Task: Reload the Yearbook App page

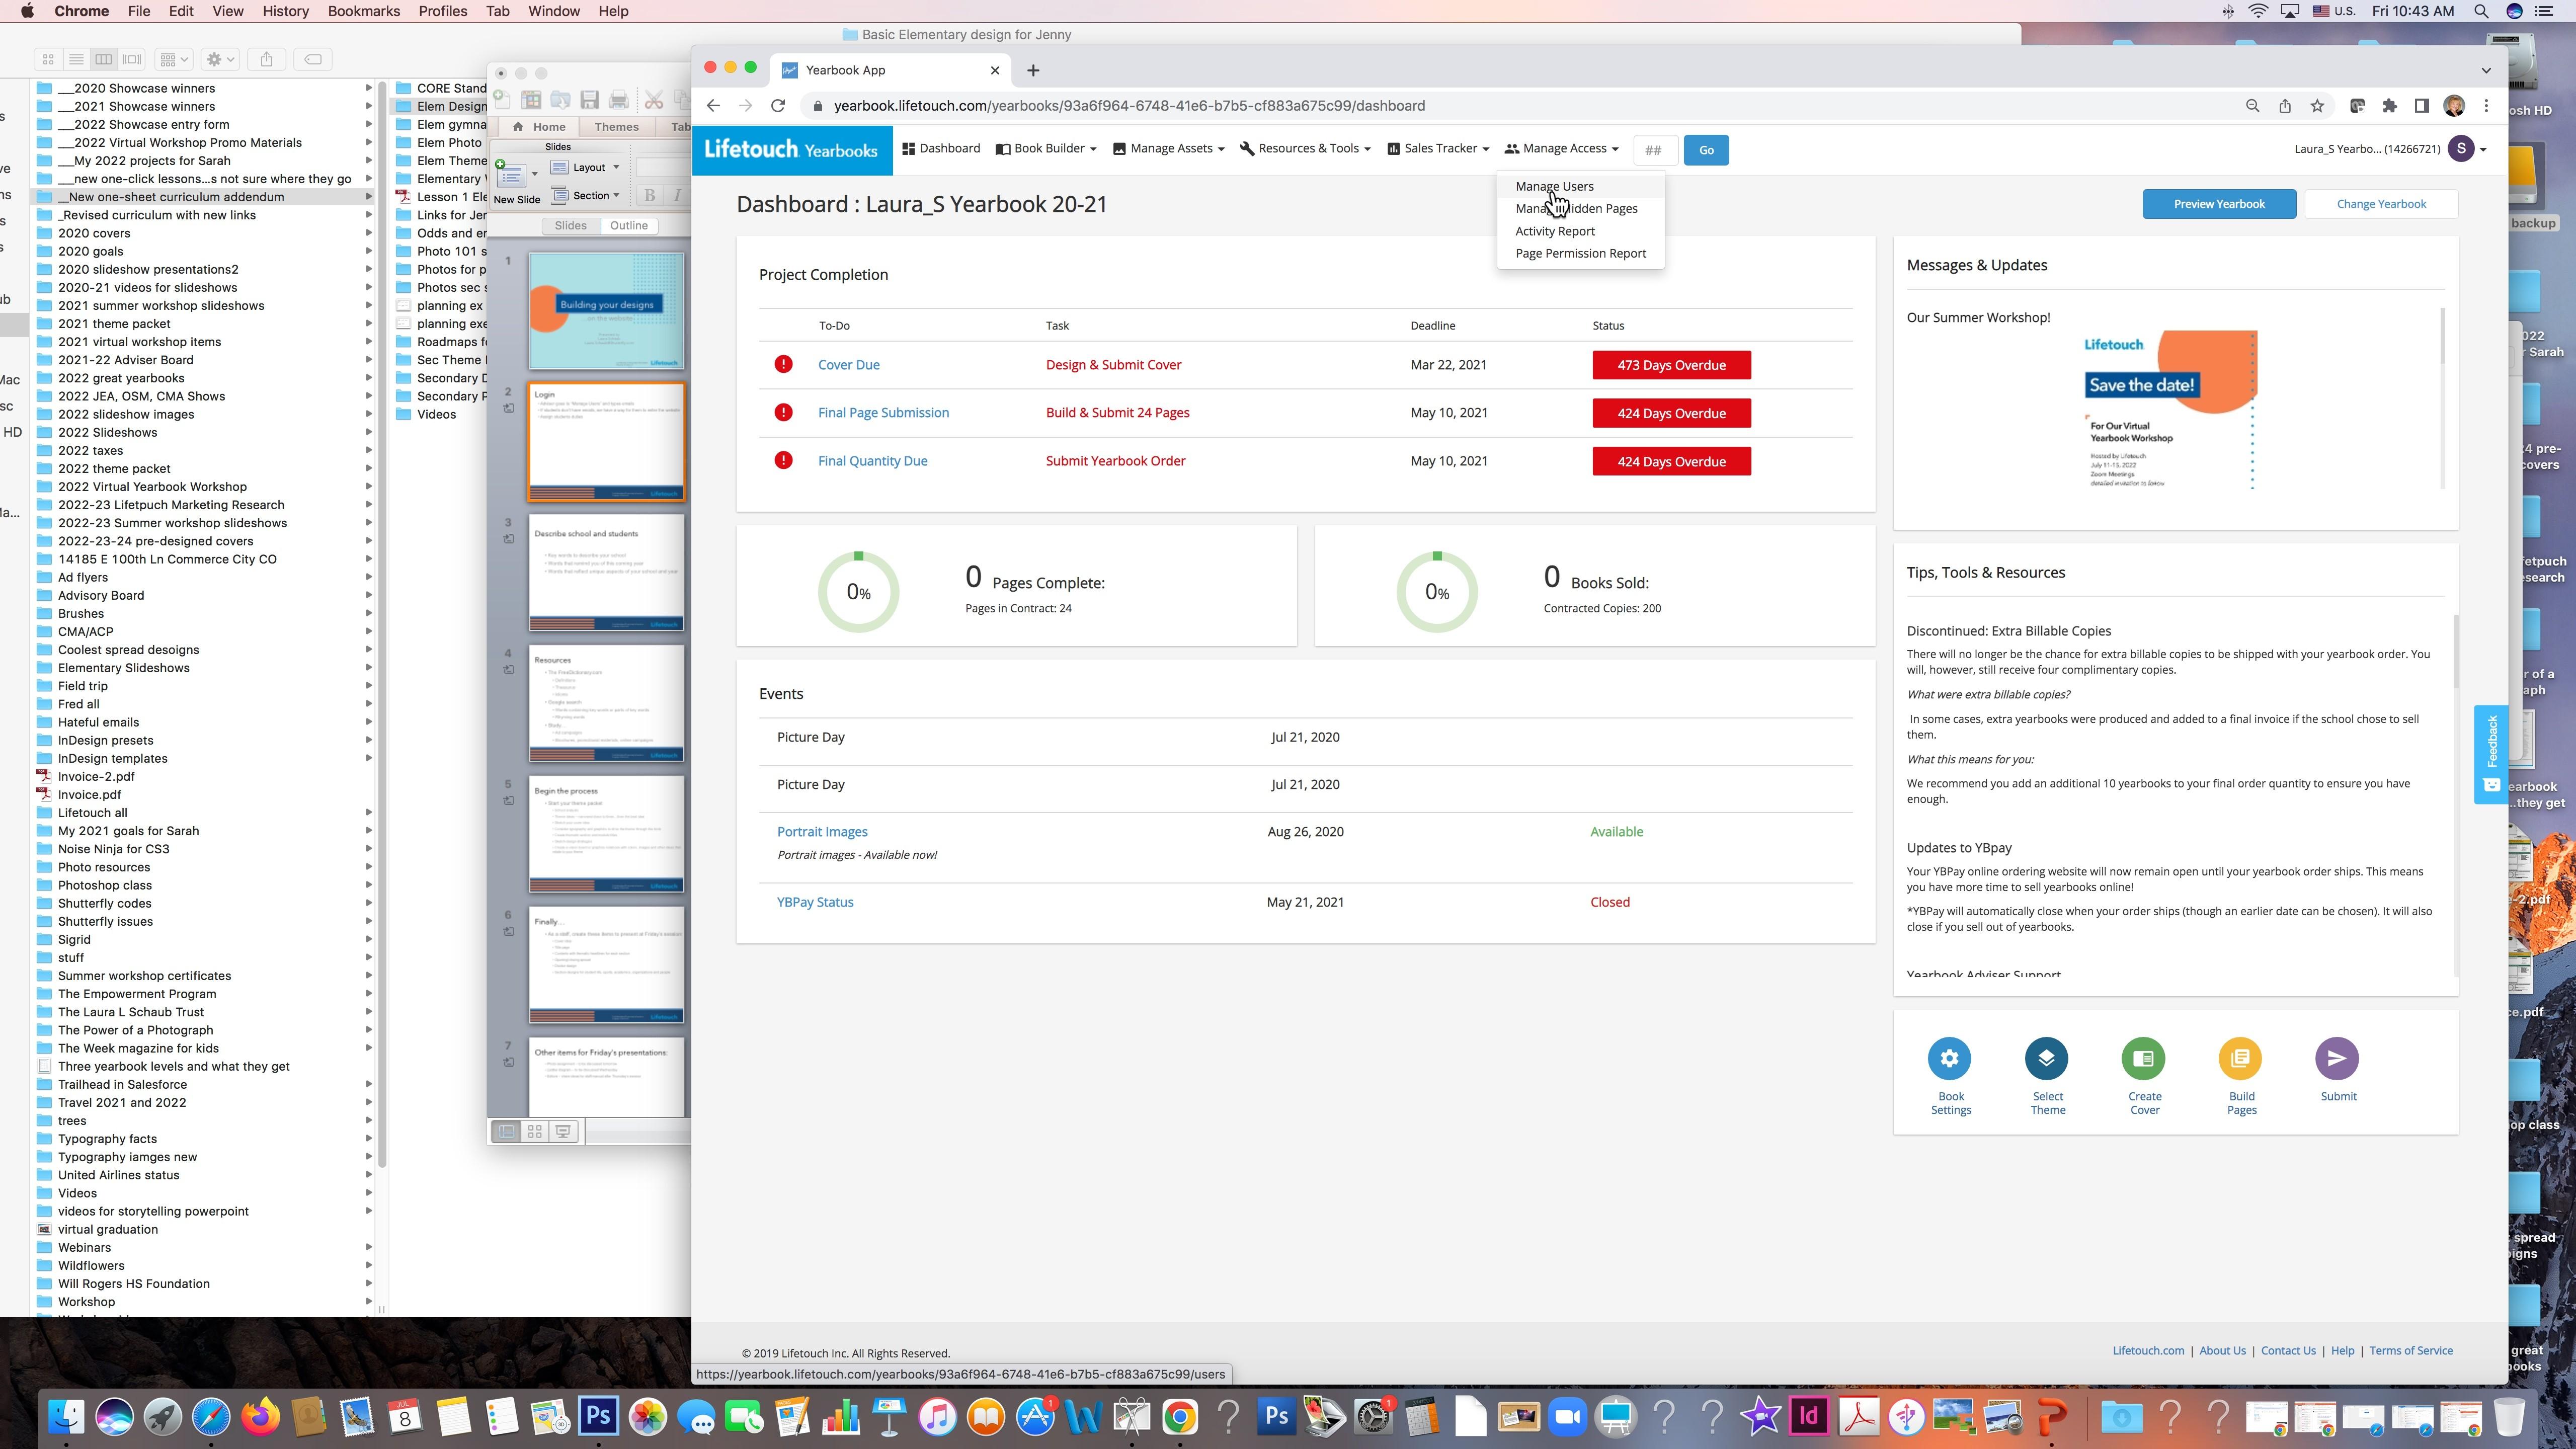Action: pyautogui.click(x=778, y=105)
